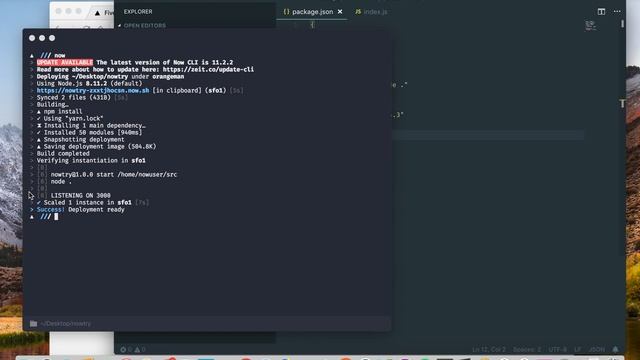Click the folder icon in terminal footer
This screenshot has height=360, width=640.
click(x=33, y=324)
